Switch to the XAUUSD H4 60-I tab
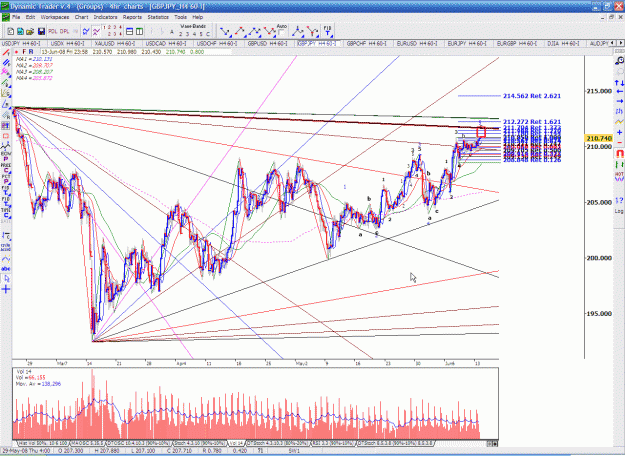 115,43
